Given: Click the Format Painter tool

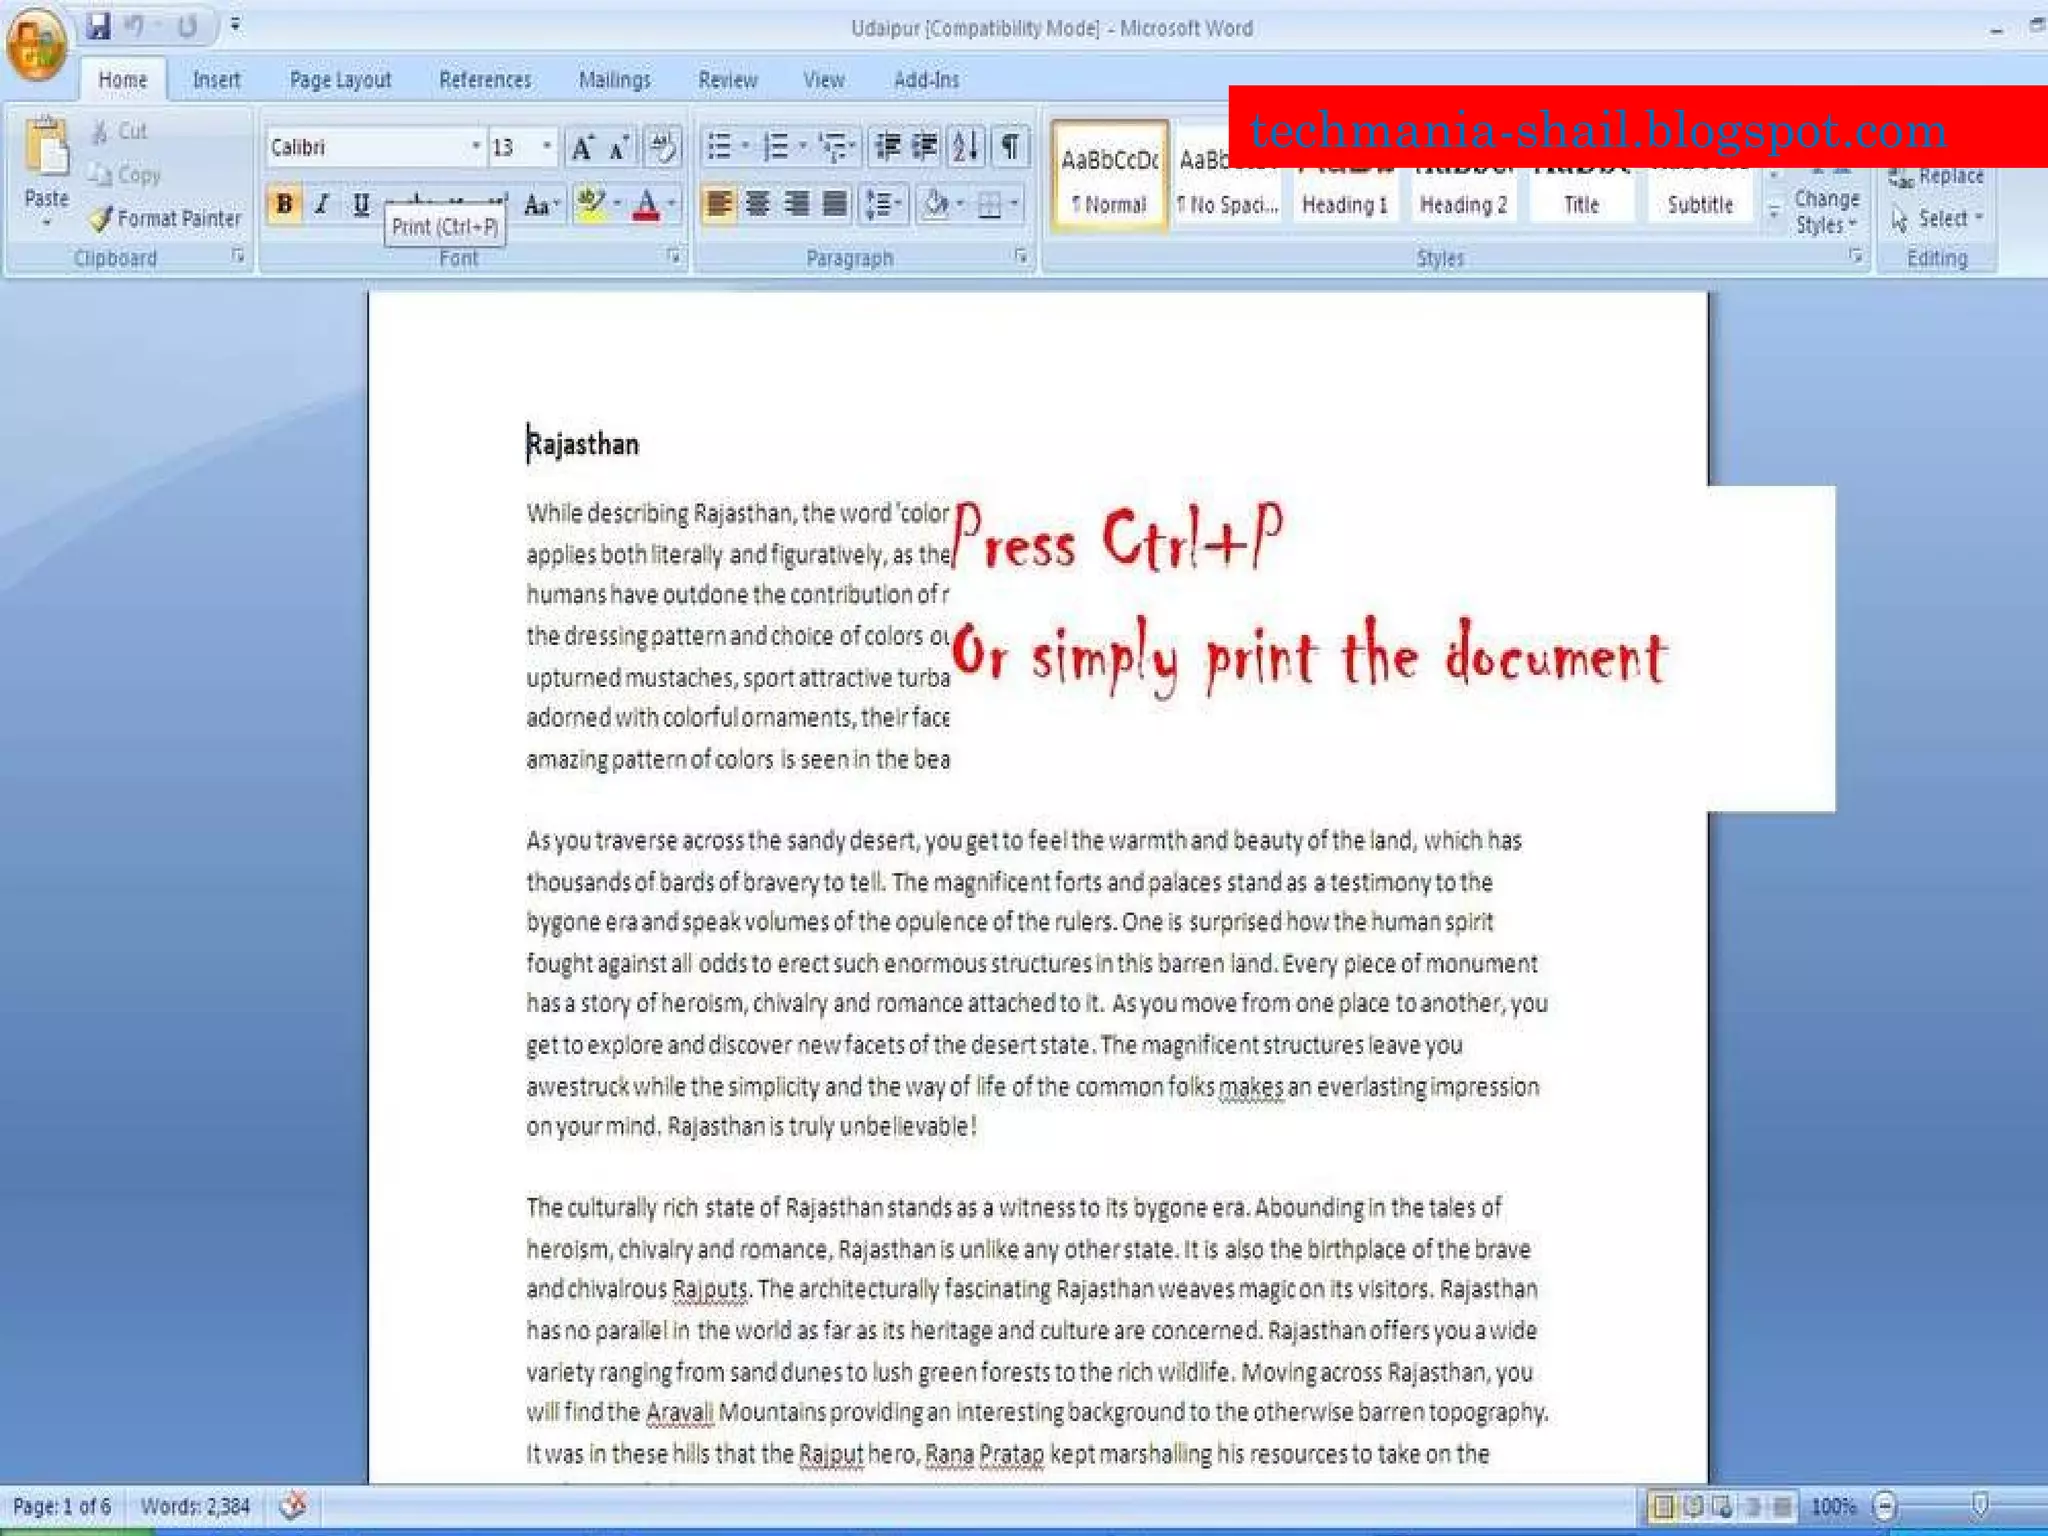Looking at the screenshot, I should point(166,218).
